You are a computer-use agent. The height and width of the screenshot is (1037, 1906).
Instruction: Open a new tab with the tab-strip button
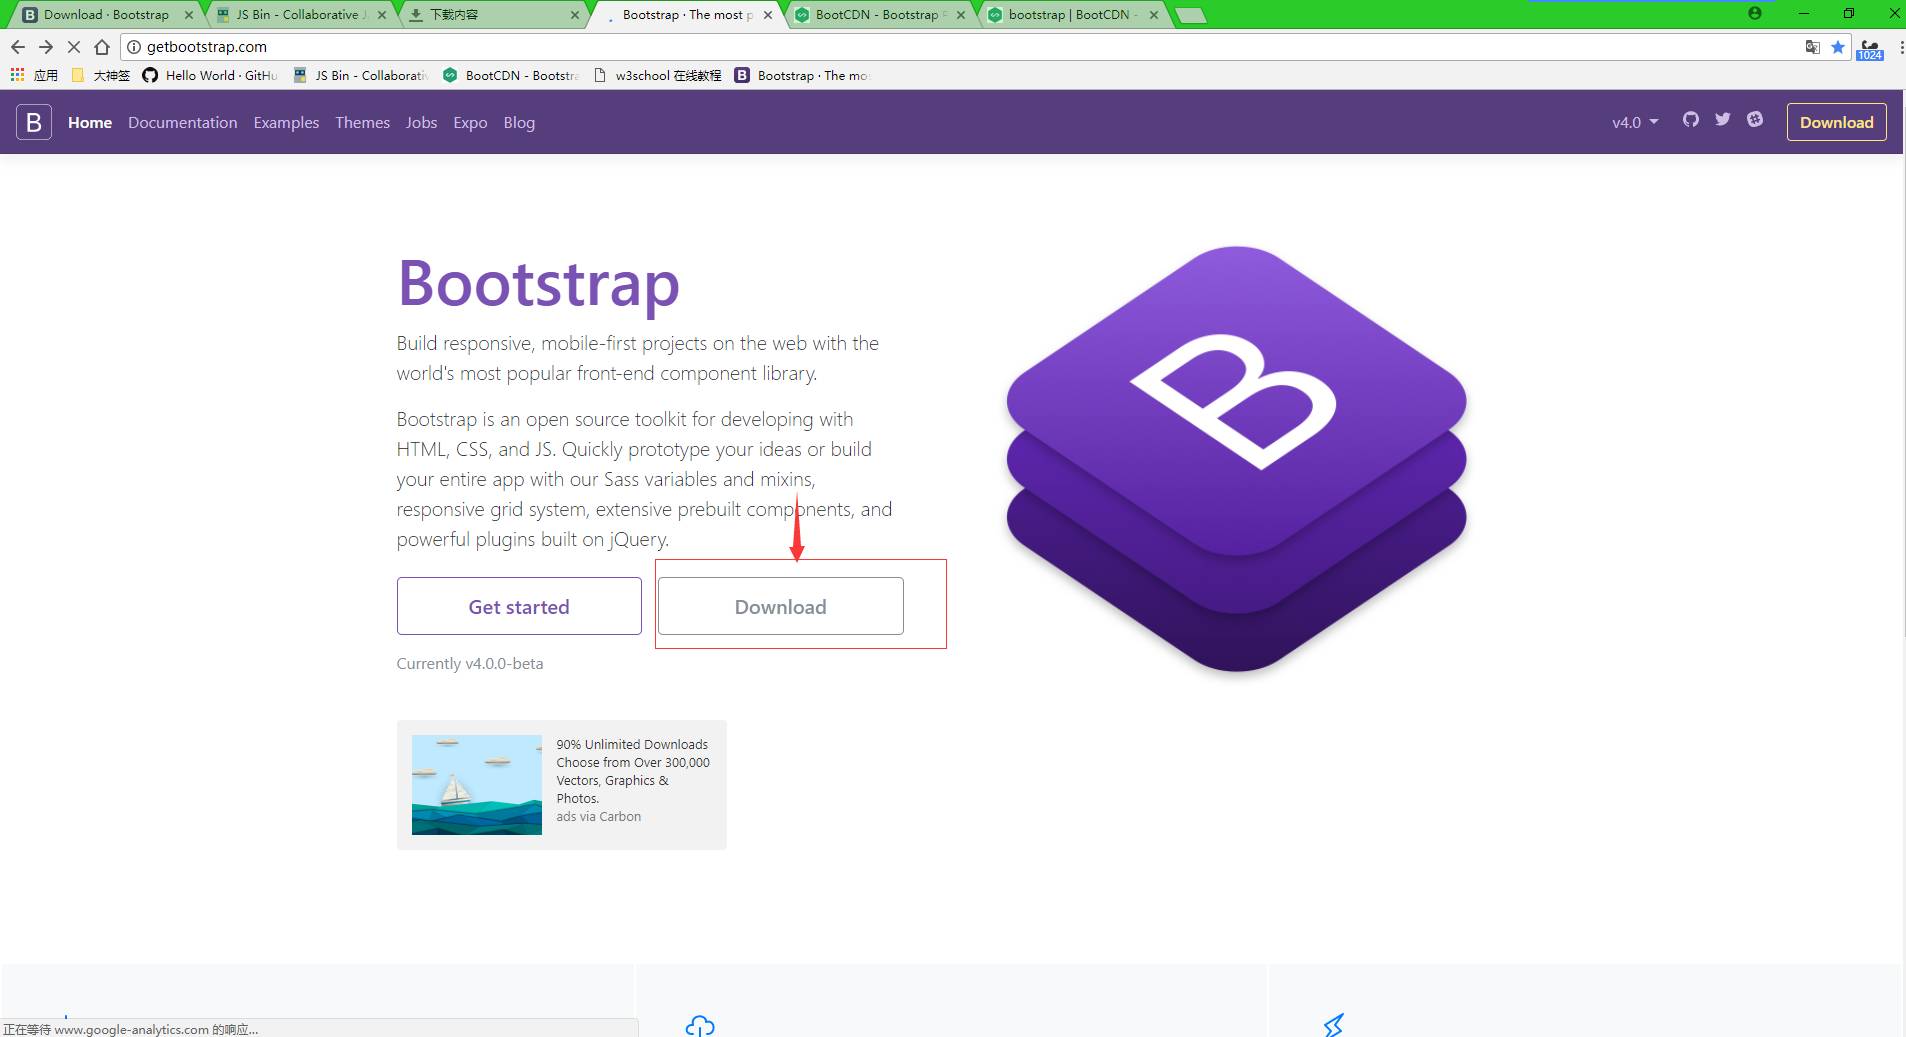point(1190,15)
